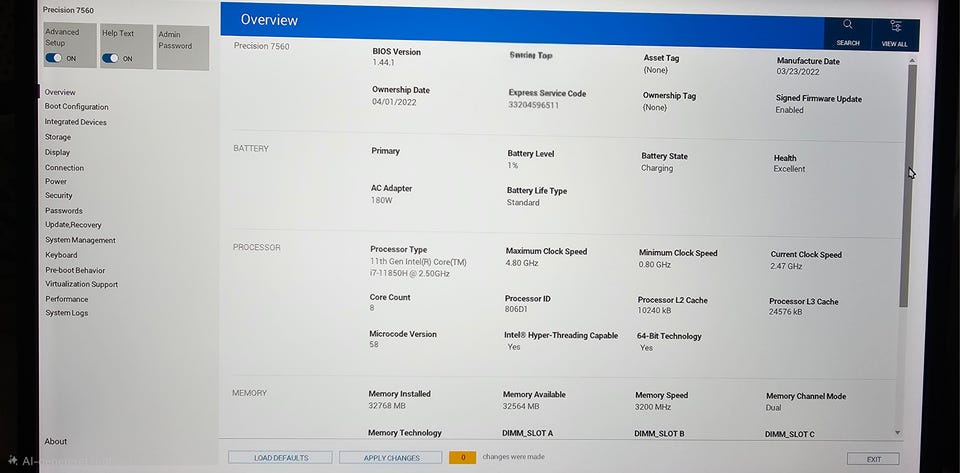Click battery Health Excellent value
The image size is (960, 473).
789,168
